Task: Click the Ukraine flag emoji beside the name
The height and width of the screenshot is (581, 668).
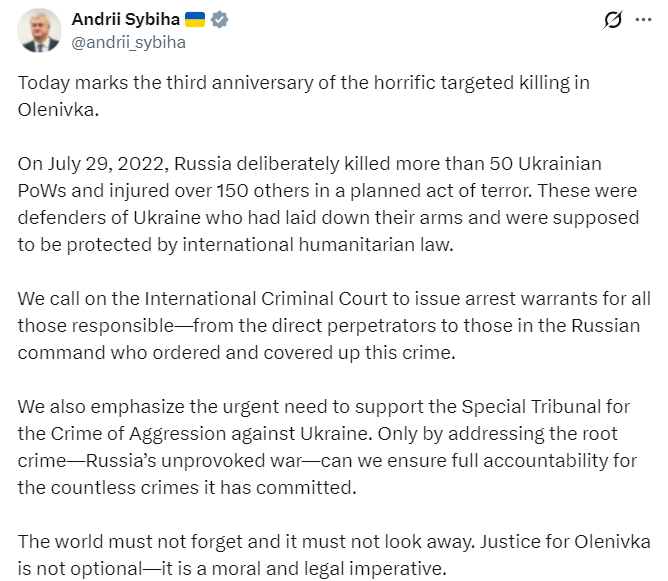Action: pos(195,20)
